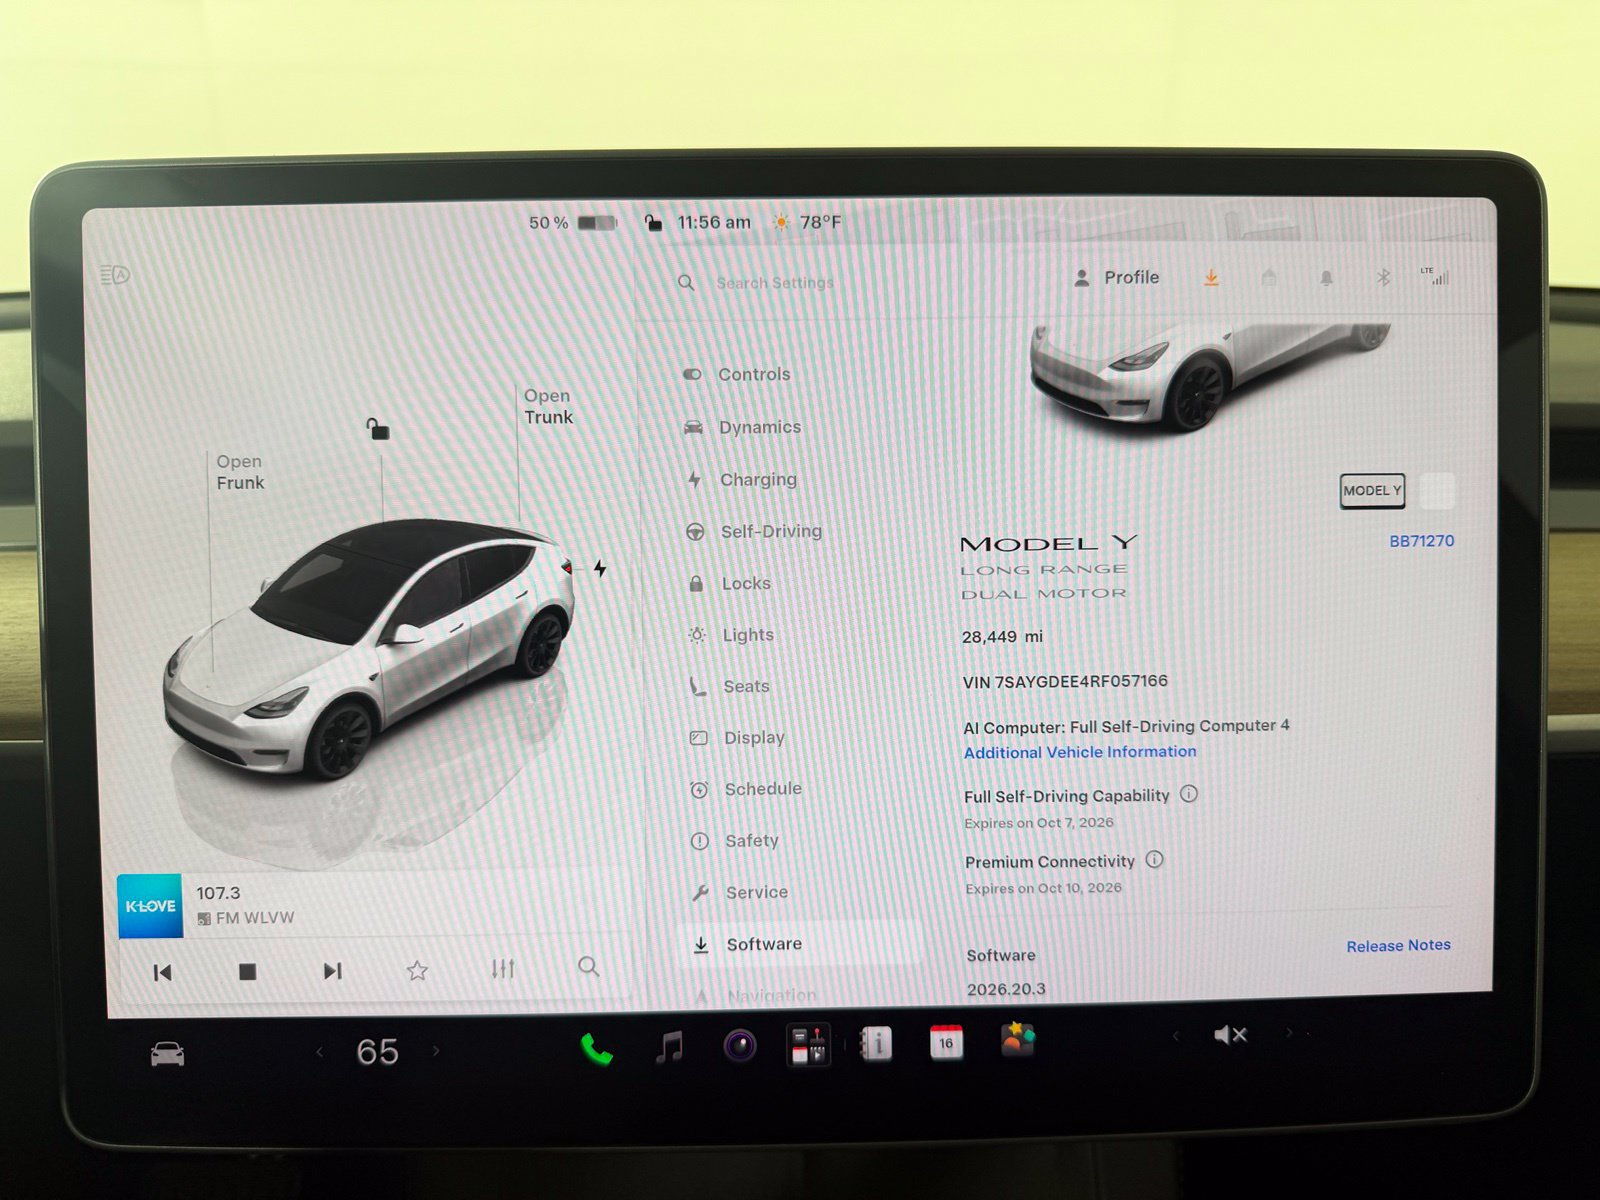Open Service settings menu
1600x1200 pixels.
tap(740, 892)
